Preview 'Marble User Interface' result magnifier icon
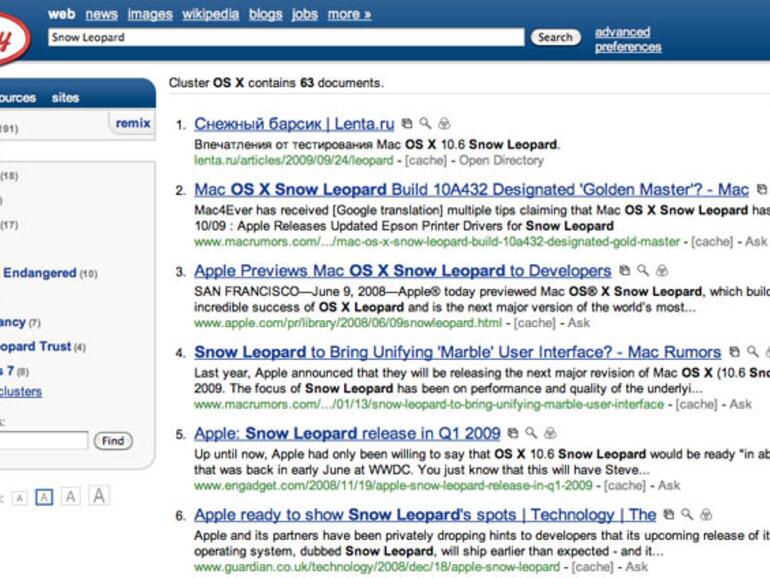 tap(752, 352)
